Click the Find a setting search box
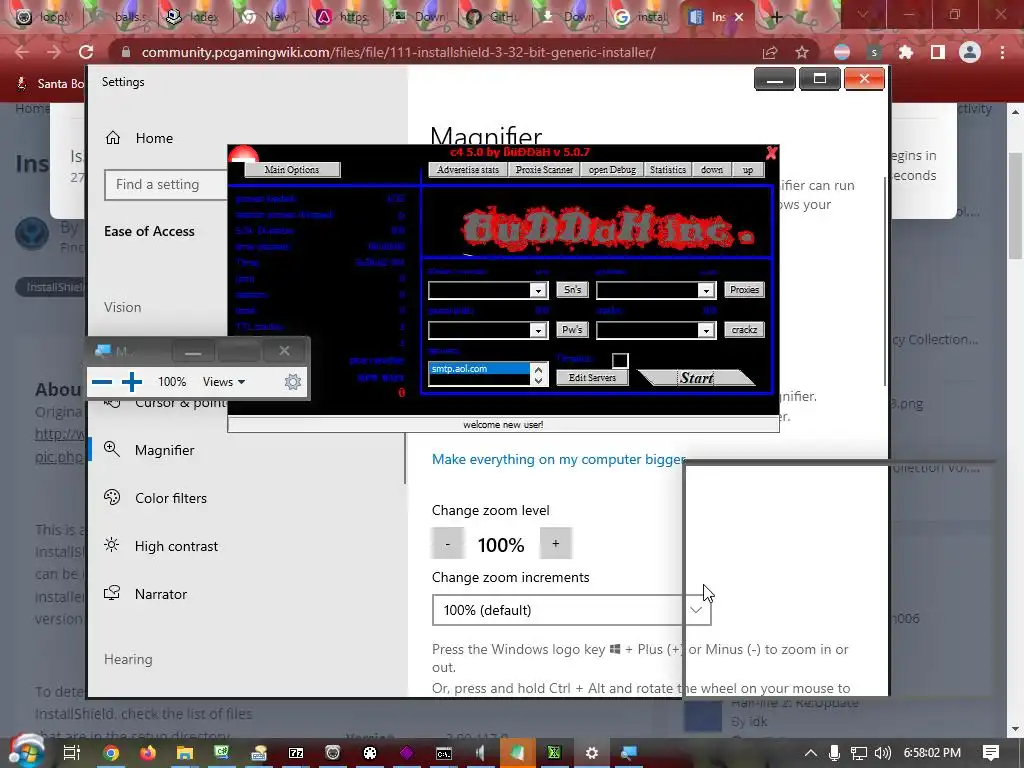The image size is (1024, 768). (166, 185)
